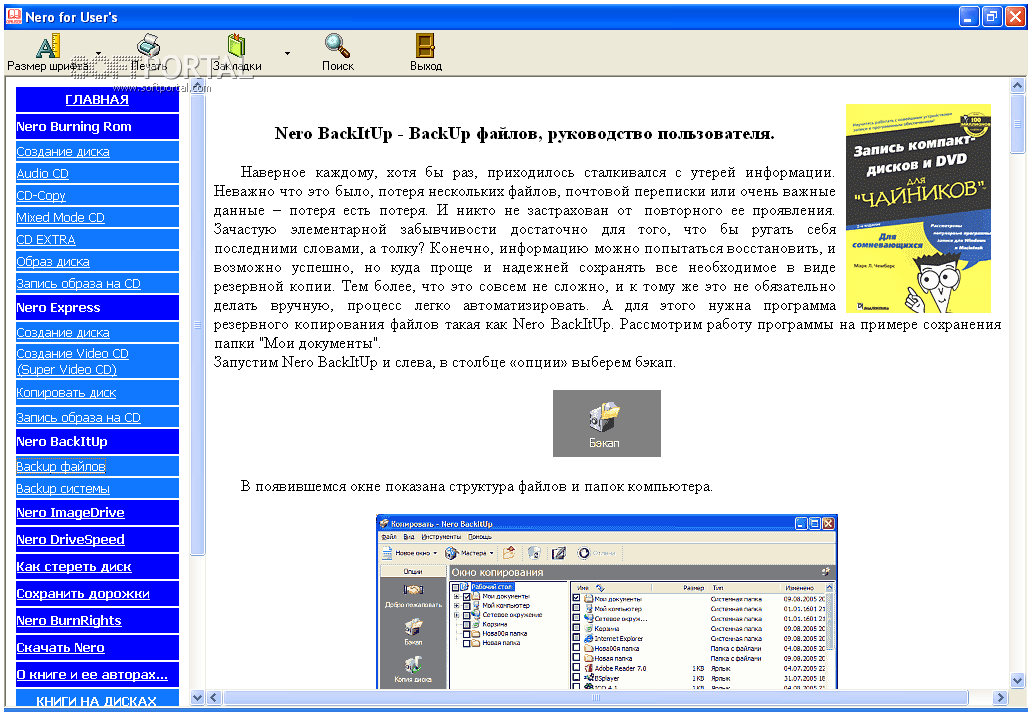Viewport: 1032px width, 712px height.
Task: Open the Backup системы link
Action: coord(63,488)
